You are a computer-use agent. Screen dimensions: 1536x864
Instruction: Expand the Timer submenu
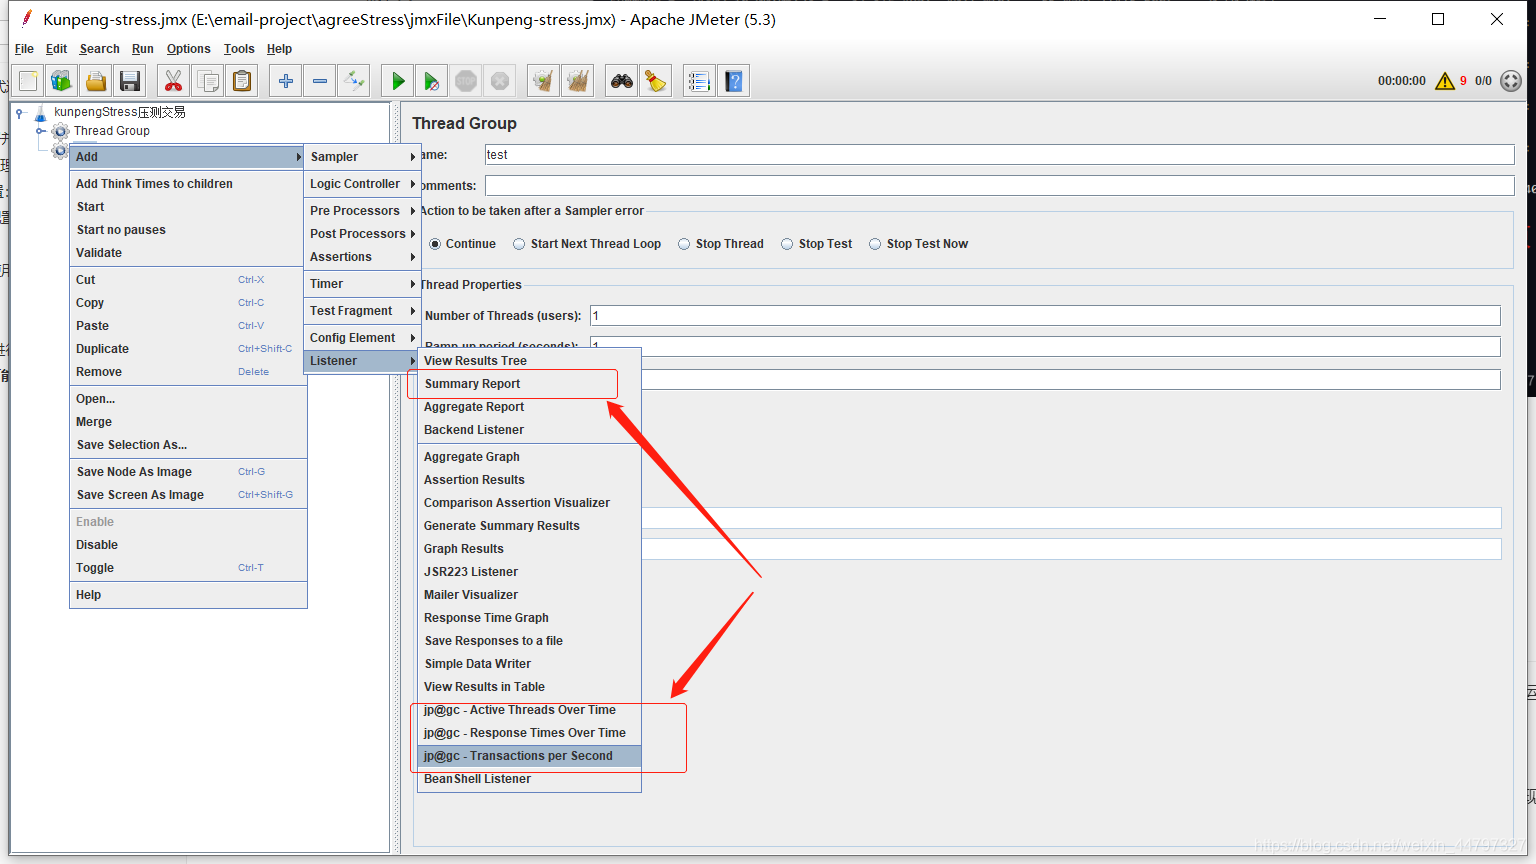tap(362, 284)
